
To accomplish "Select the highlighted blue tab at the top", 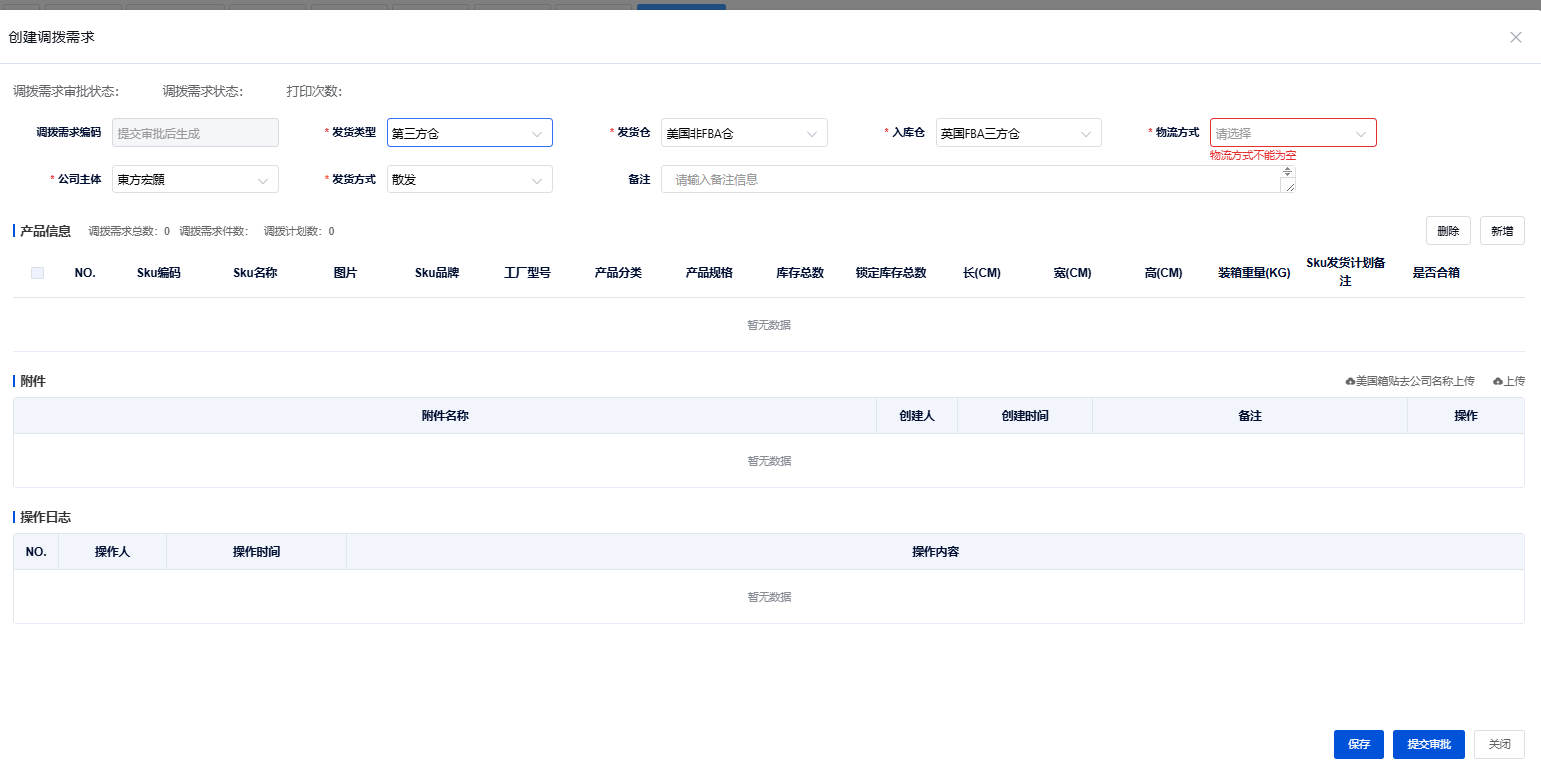I will (681, 4).
